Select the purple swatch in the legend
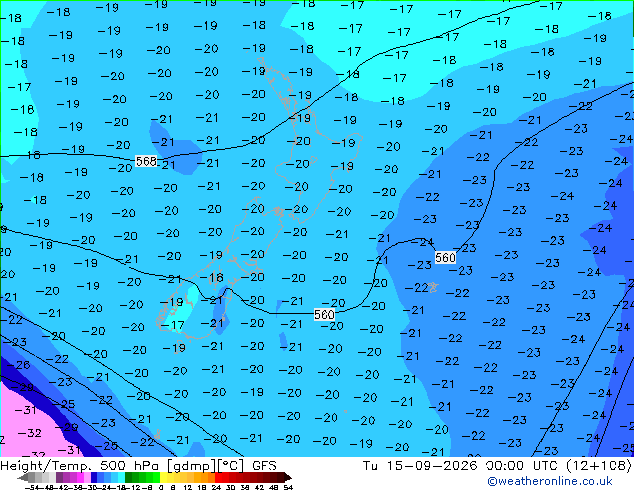Viewport: 634px width, 490px height. click(x=59, y=477)
